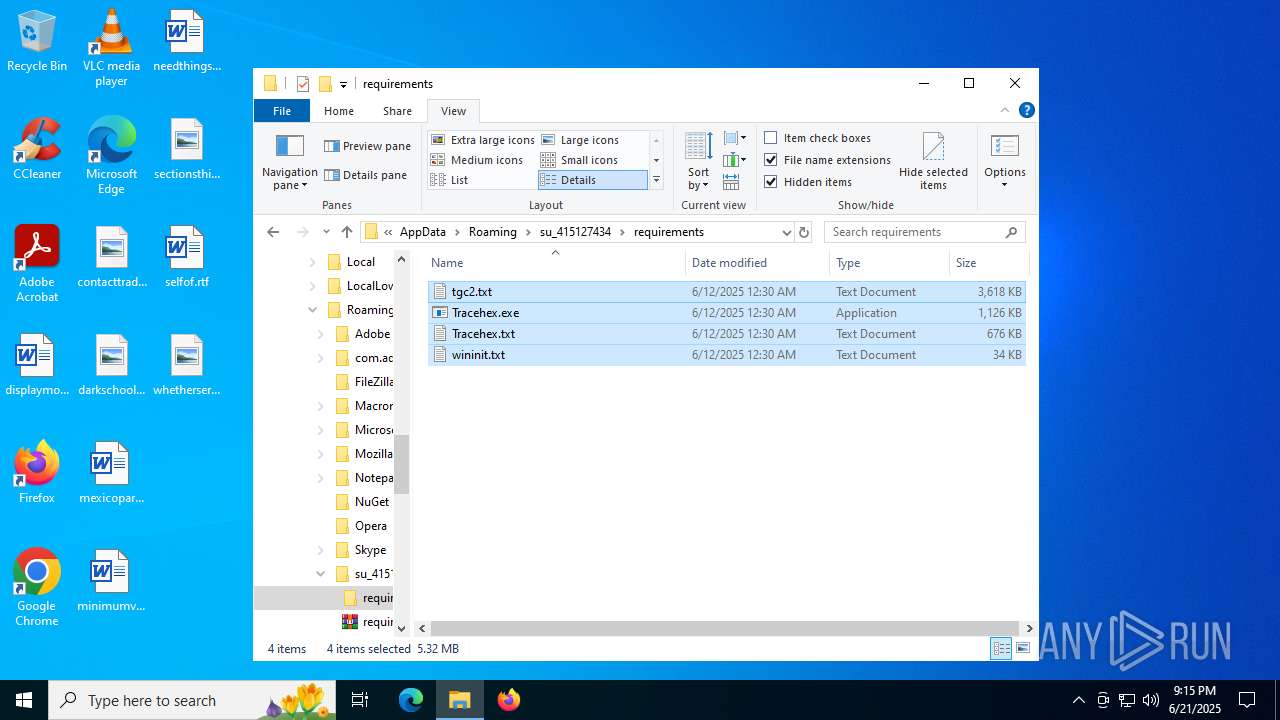
Task: Switch to large thumbnails view in status bar
Action: [1023, 648]
